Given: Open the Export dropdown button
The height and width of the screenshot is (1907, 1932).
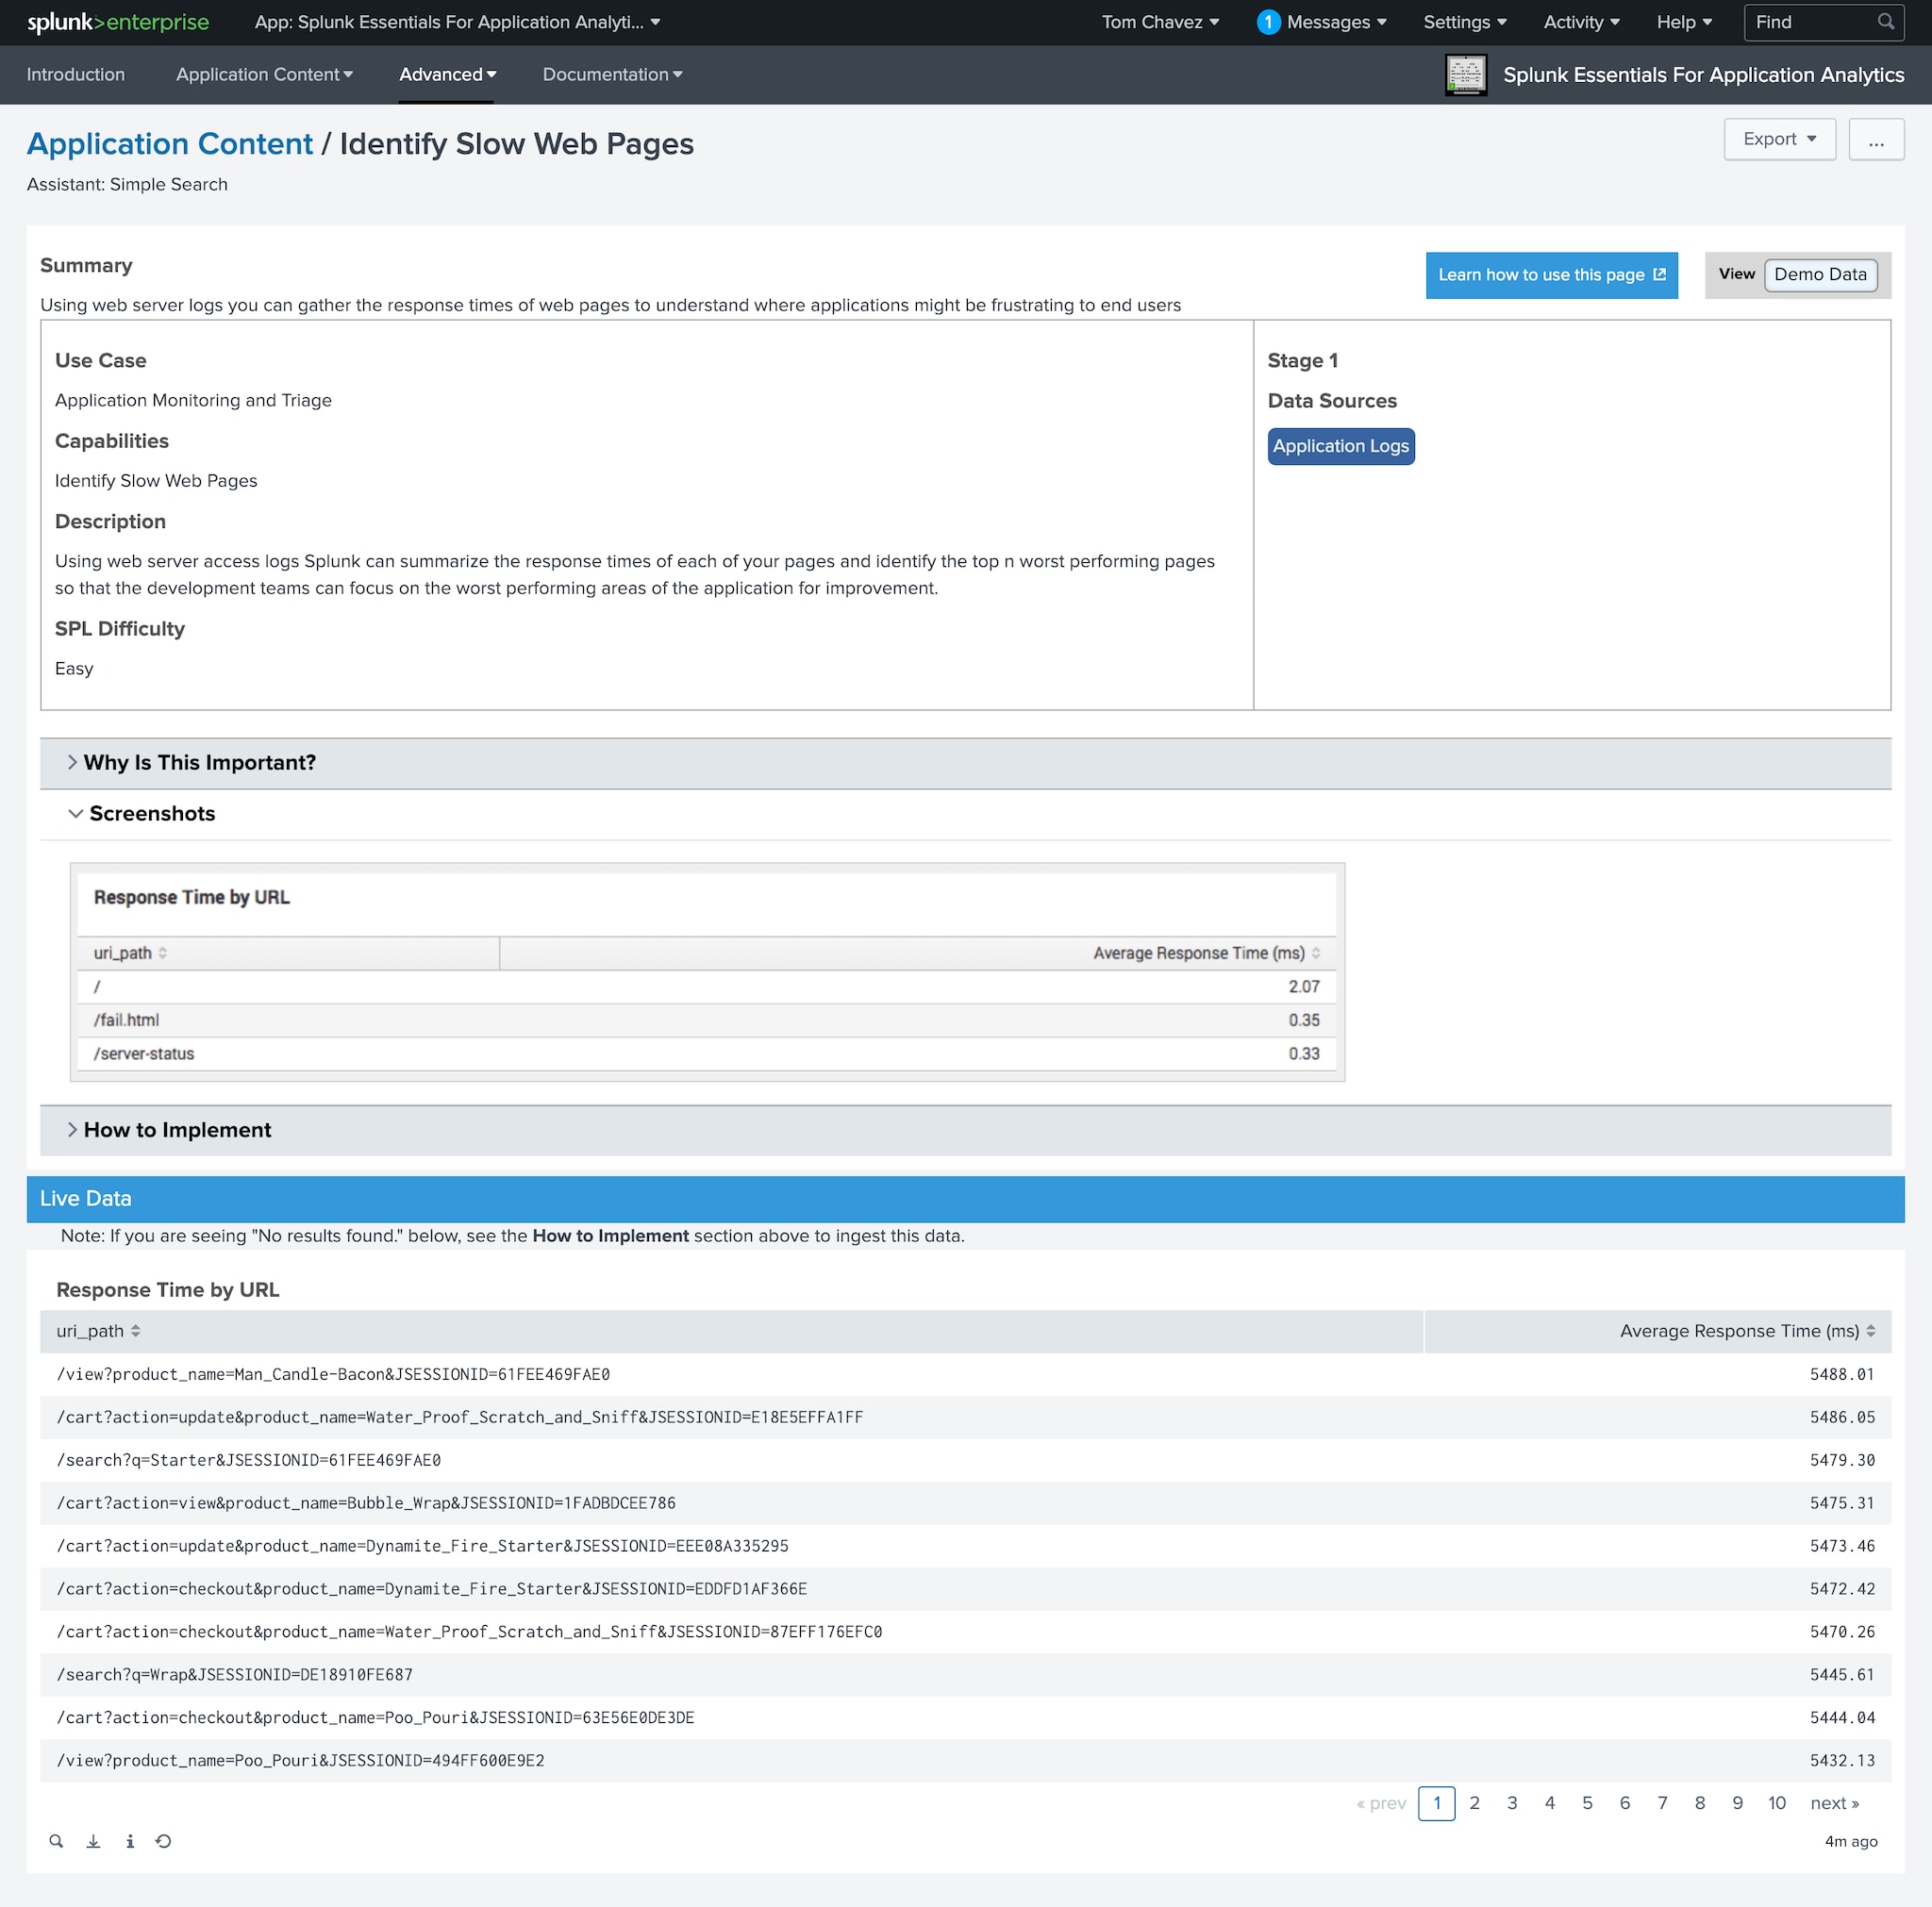Looking at the screenshot, I should [1779, 139].
